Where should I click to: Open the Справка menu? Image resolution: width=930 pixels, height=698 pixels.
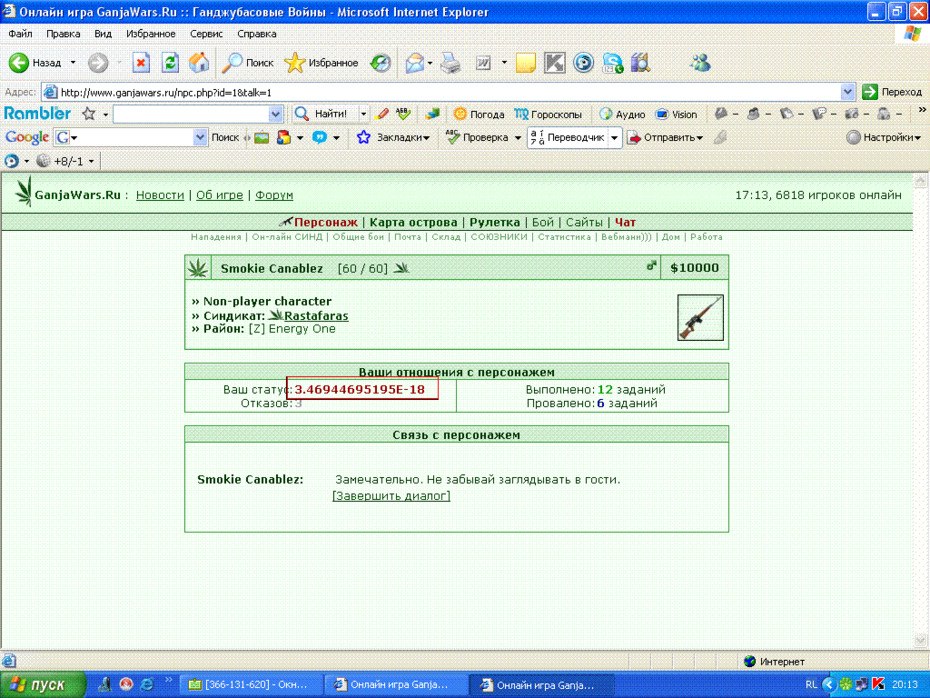coord(257,34)
